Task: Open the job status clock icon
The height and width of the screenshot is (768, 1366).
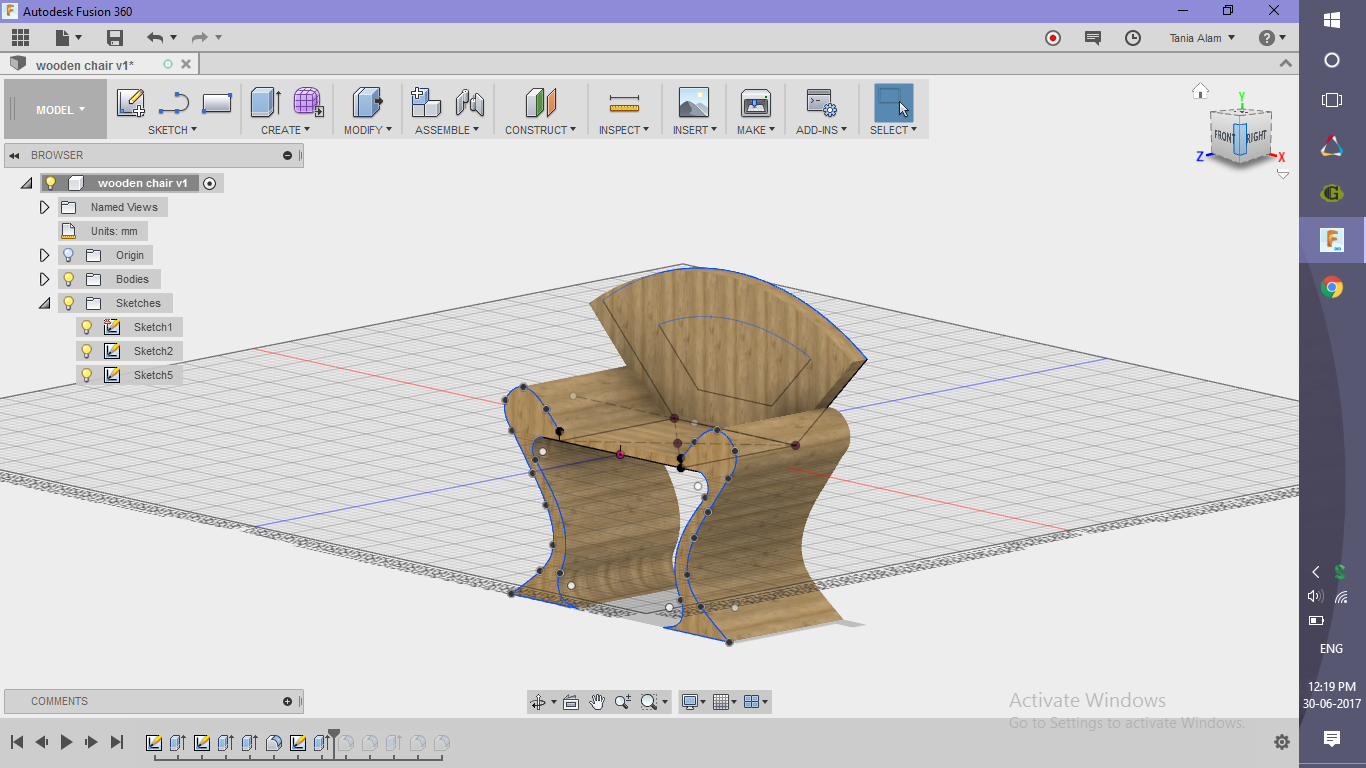Action: (1133, 38)
